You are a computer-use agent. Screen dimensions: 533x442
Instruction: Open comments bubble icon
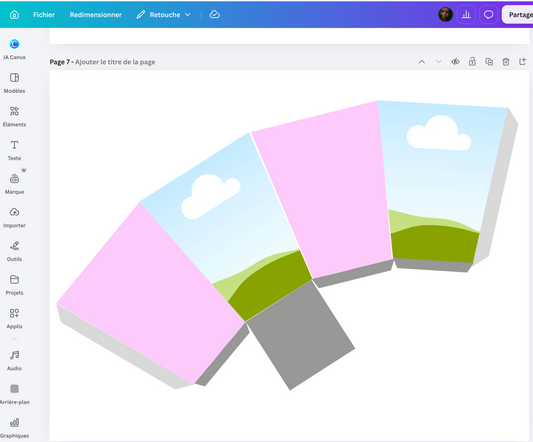[488, 15]
